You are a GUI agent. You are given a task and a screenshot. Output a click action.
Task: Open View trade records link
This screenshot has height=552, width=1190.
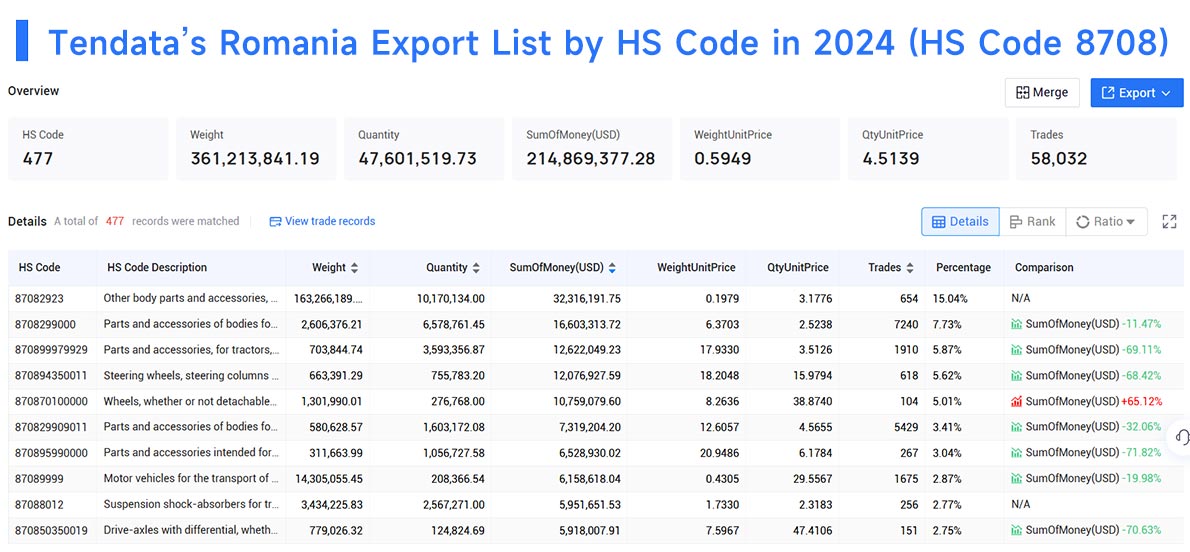(322, 222)
